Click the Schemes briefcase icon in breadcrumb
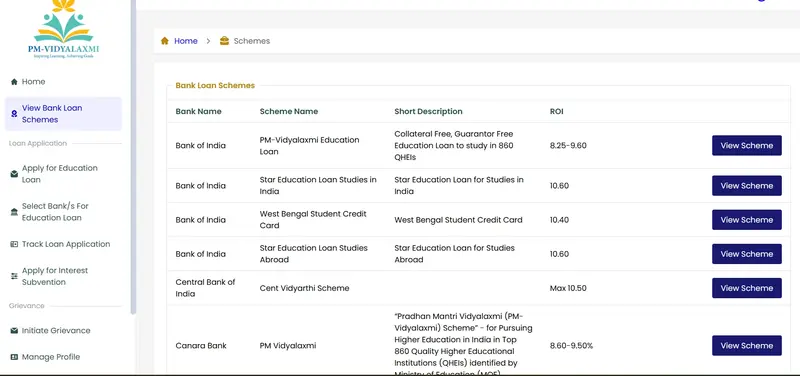 224,41
